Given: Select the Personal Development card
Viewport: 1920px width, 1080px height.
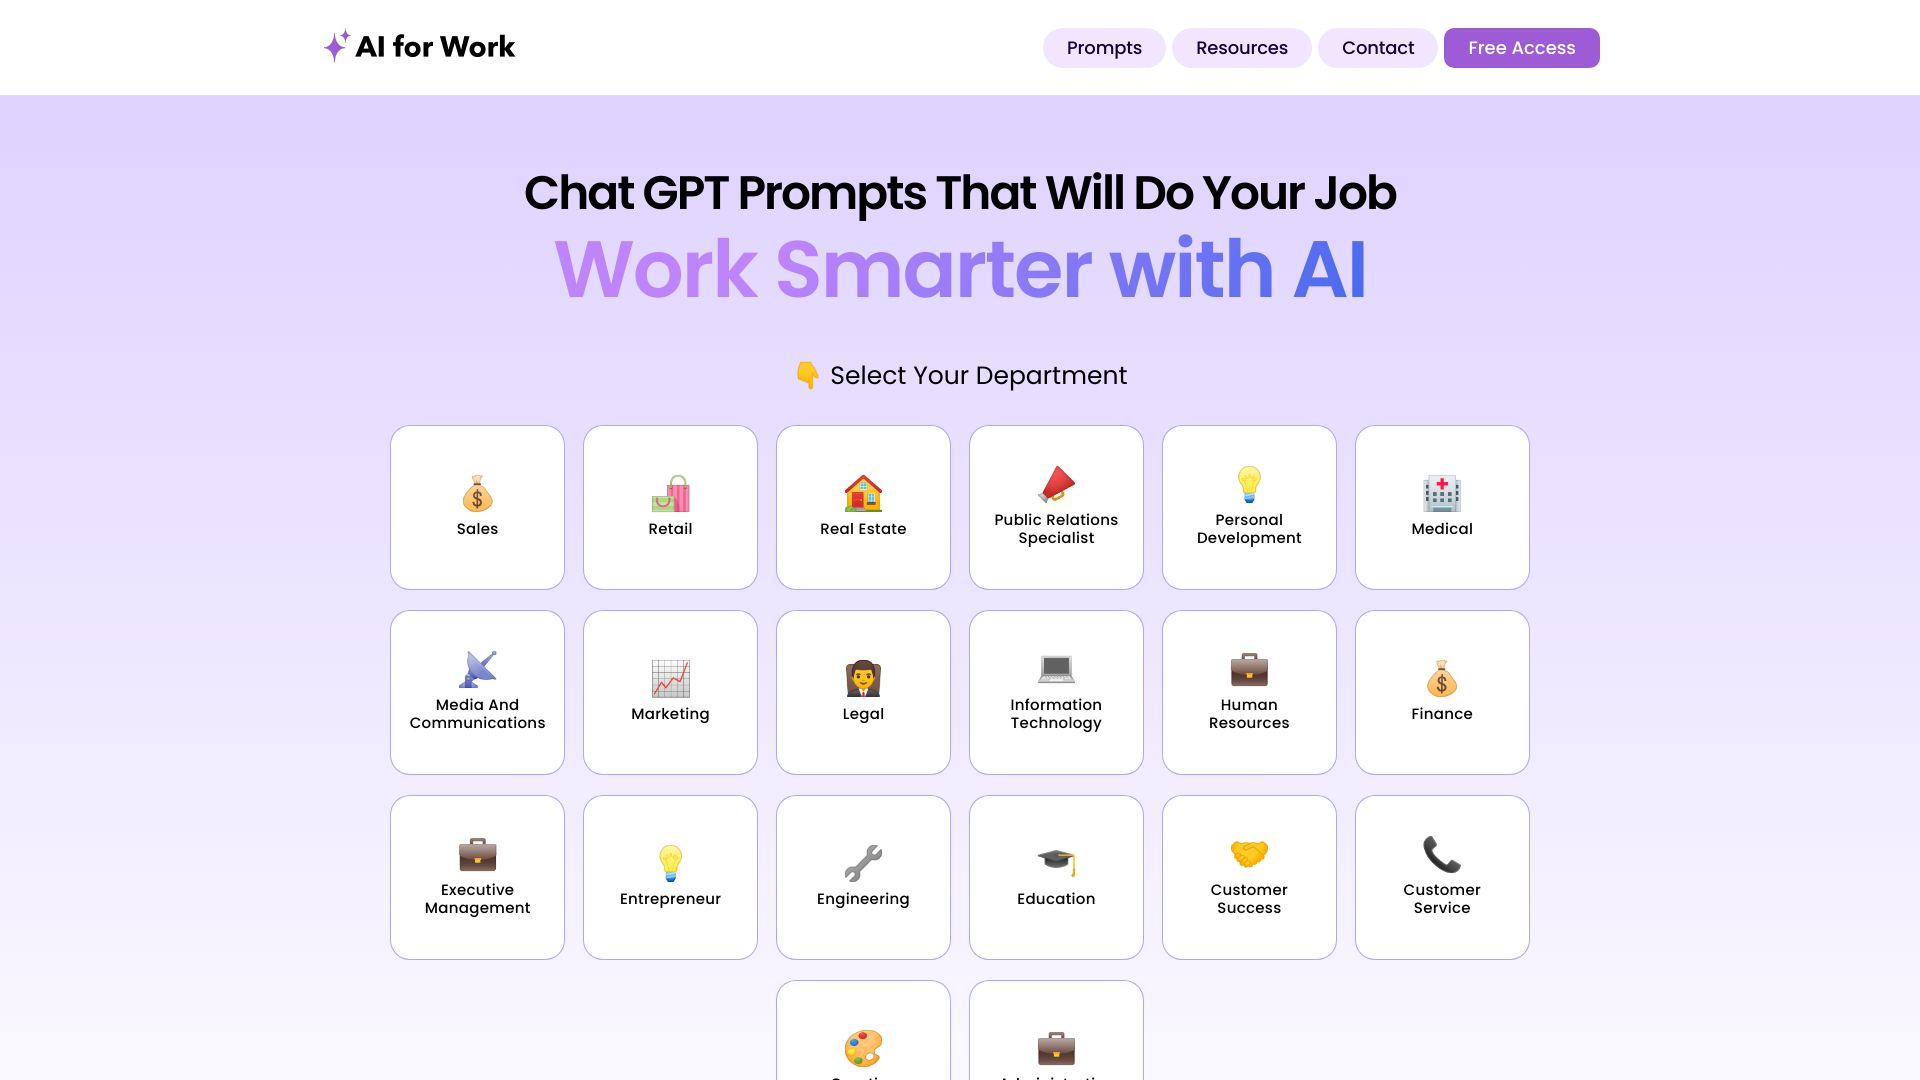Looking at the screenshot, I should [x=1249, y=506].
